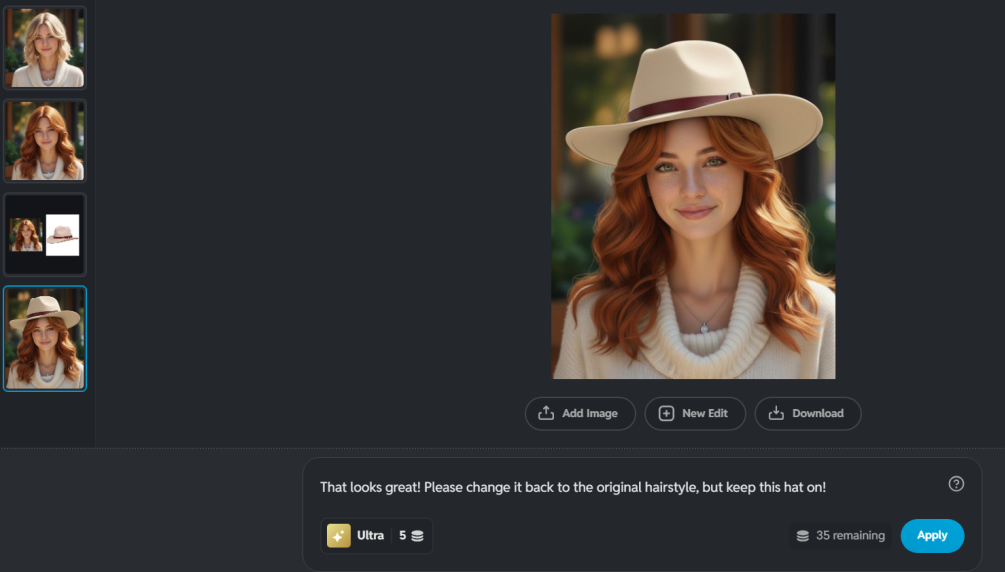1005x572 pixels.
Task: Click the coin stack icon beside 35 remaining
Action: [802, 536]
